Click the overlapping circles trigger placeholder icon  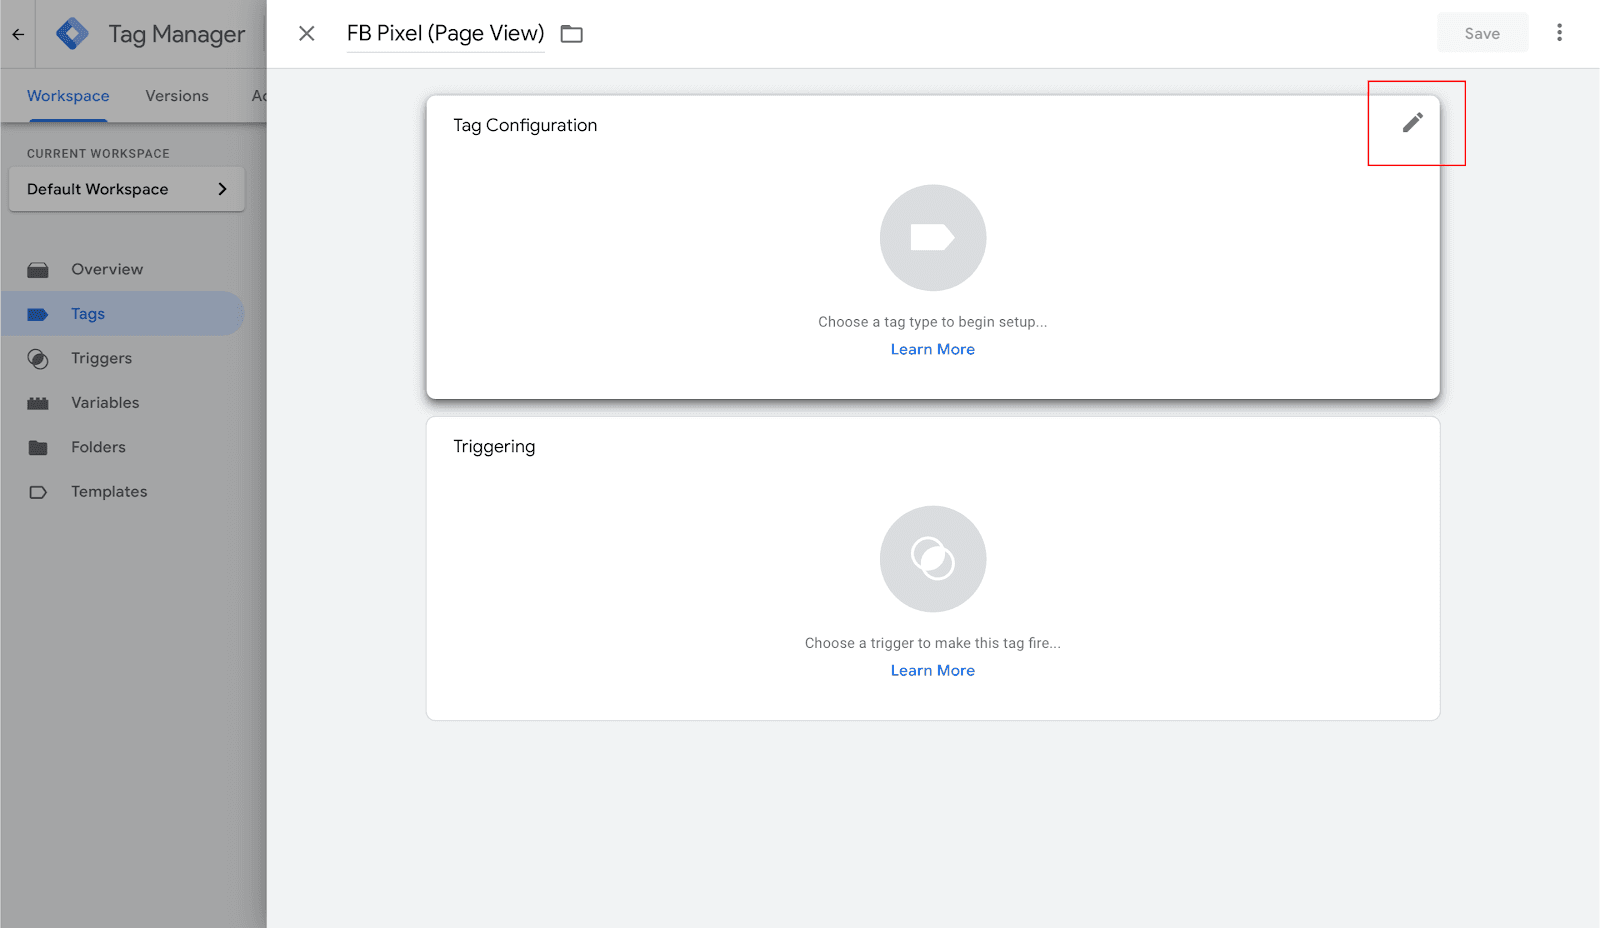click(x=932, y=559)
